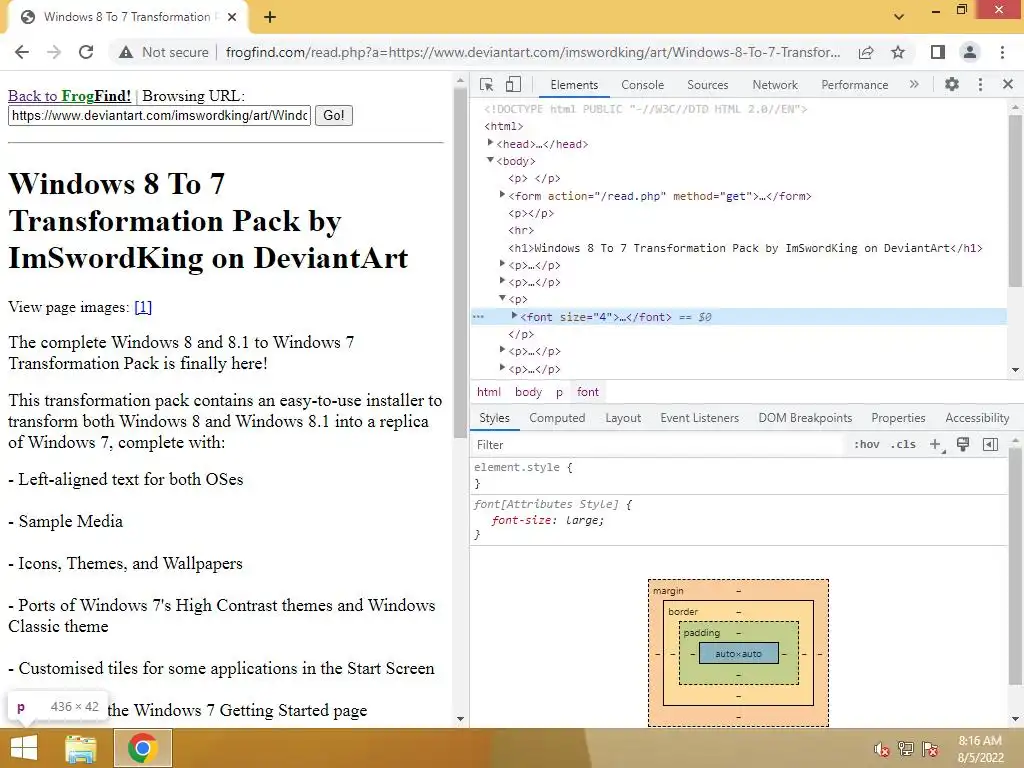Open the Chrome profile avatar
Screen dimensions: 1024x768
[970, 52]
